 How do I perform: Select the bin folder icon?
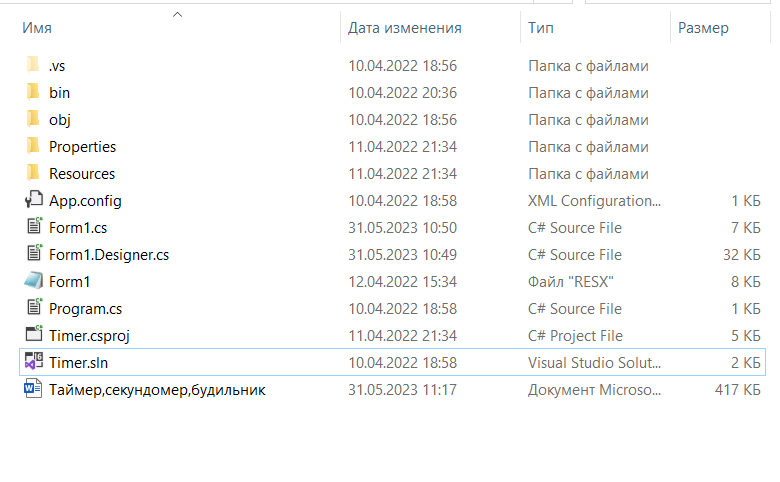33,93
